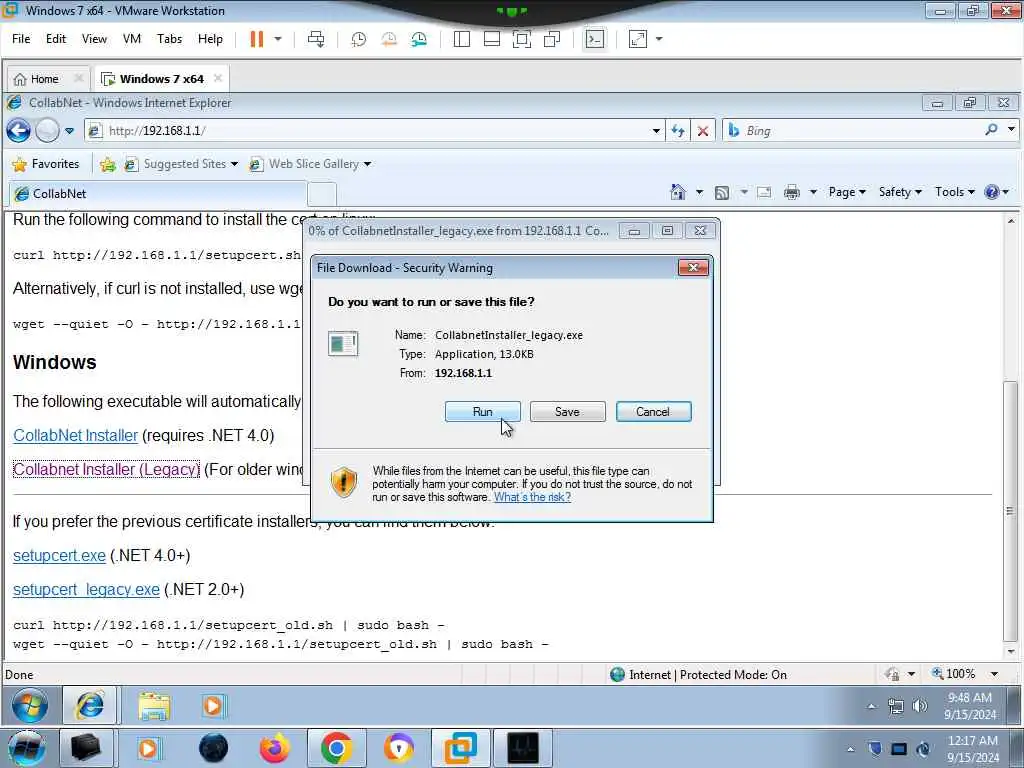Revert the VM to its previous snapshot
Image resolution: width=1024 pixels, height=768 pixels.
tap(389, 39)
